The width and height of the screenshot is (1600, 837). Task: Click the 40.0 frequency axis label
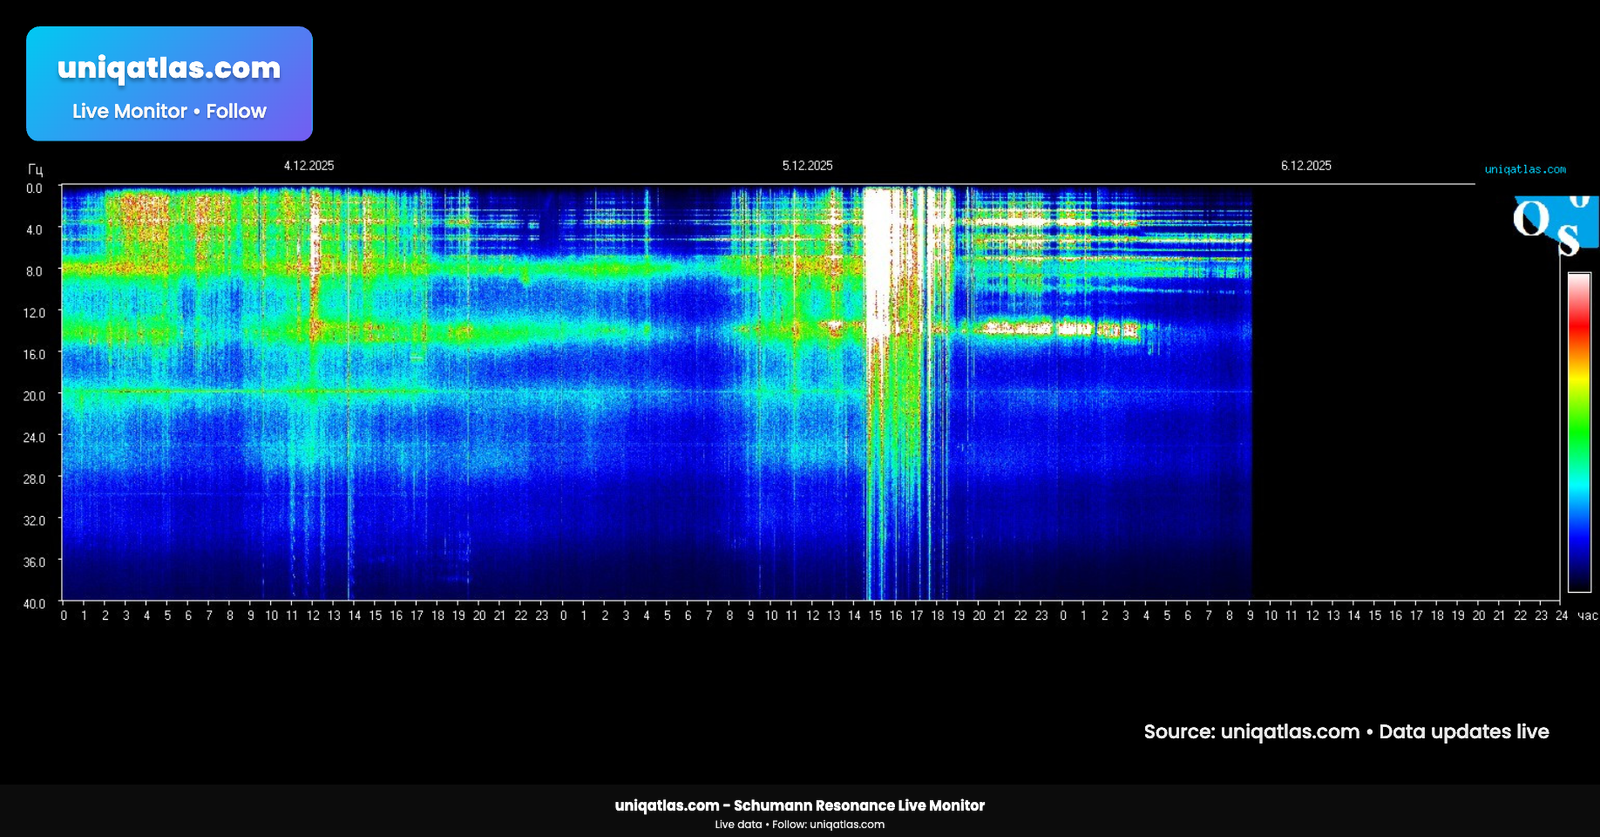point(34,604)
